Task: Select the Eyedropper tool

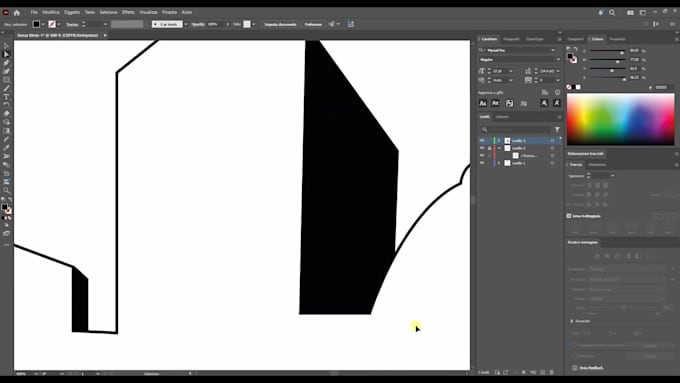Action: tap(6, 148)
